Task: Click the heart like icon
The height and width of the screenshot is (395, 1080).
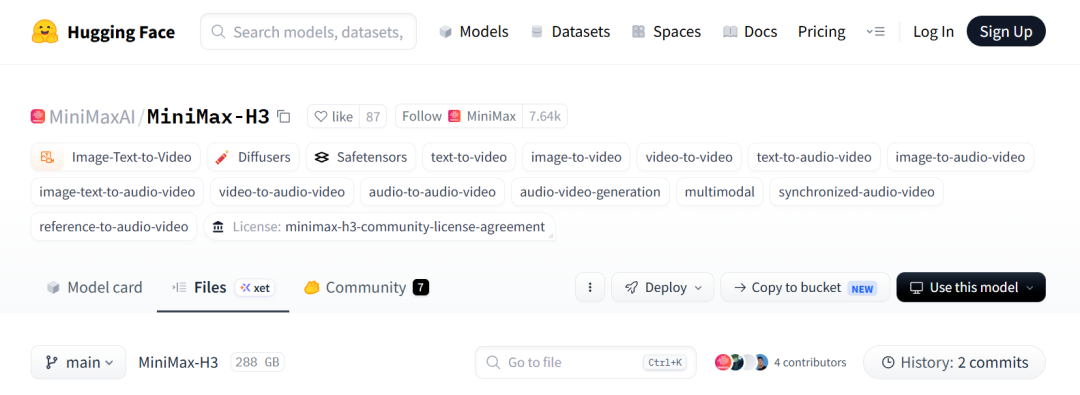Action: click(x=320, y=117)
